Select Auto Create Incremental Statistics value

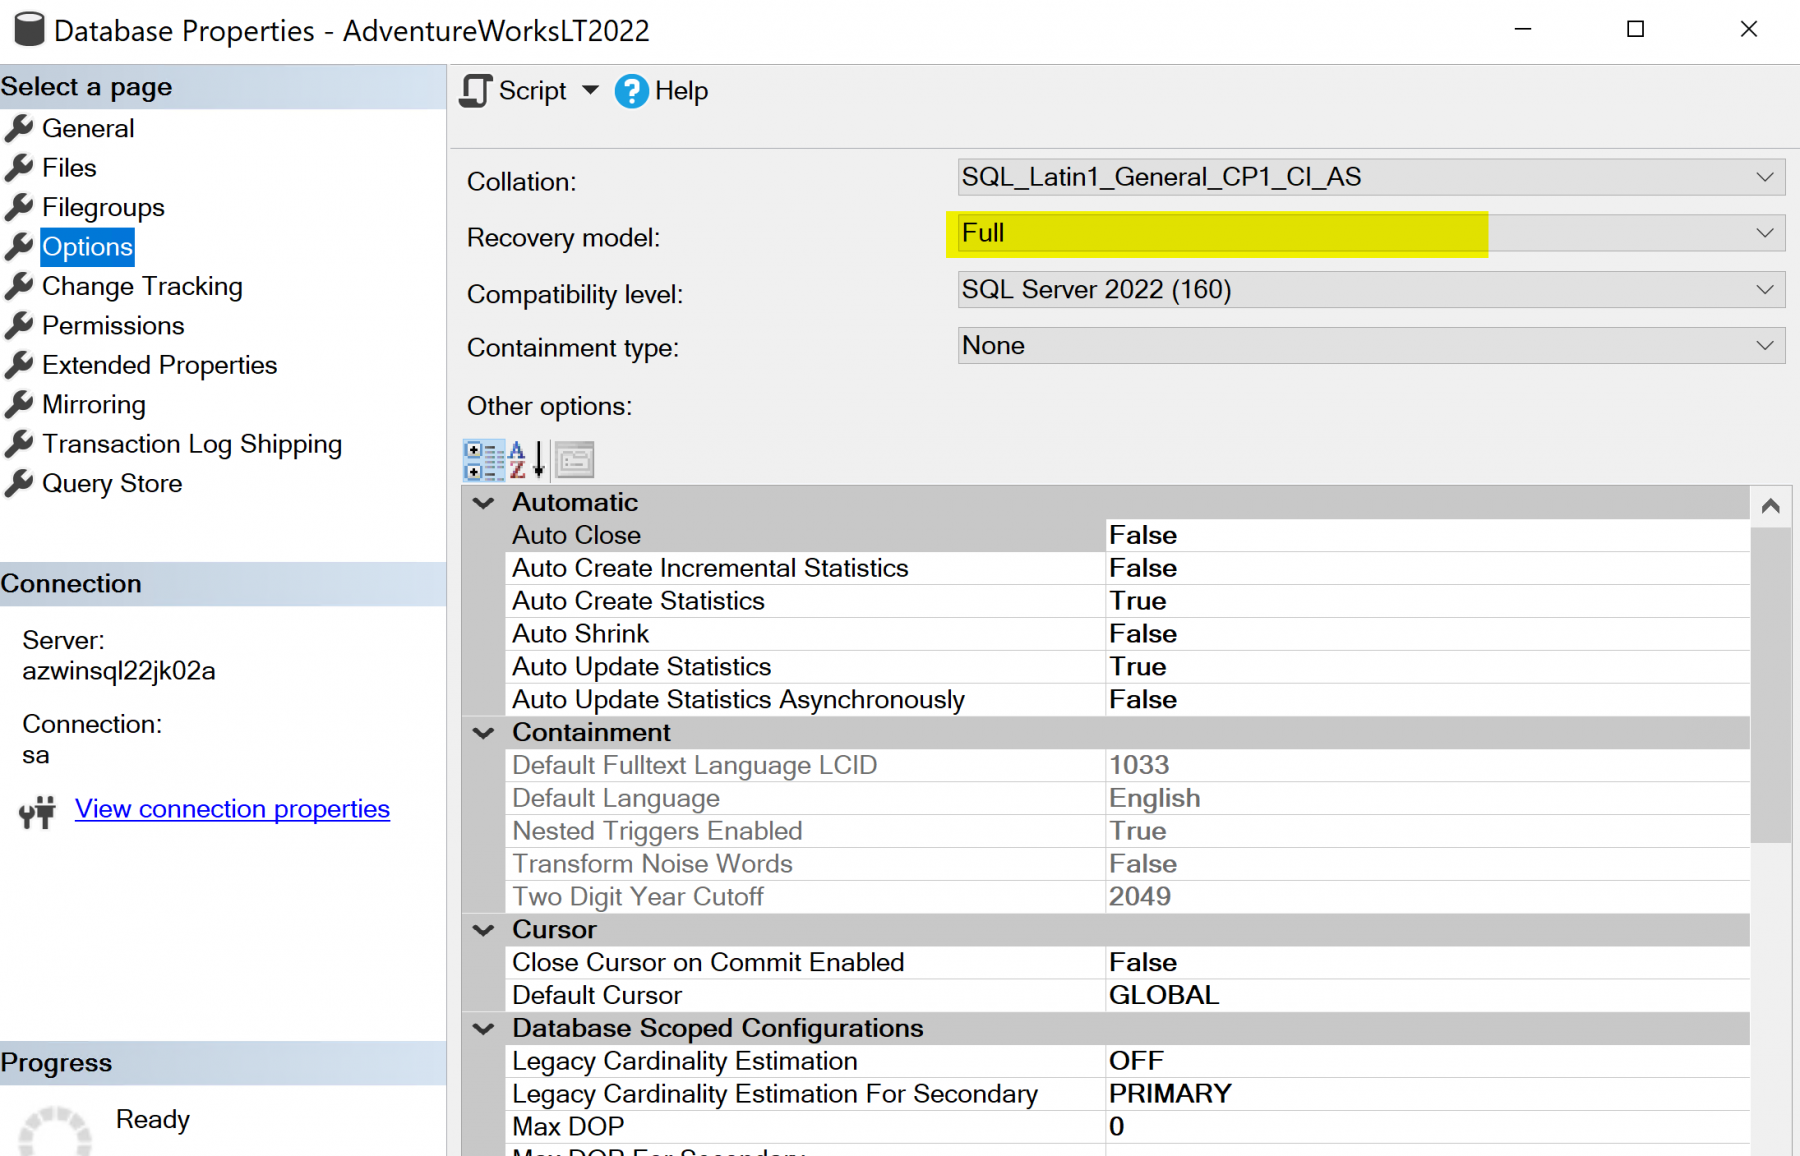click(1427, 568)
